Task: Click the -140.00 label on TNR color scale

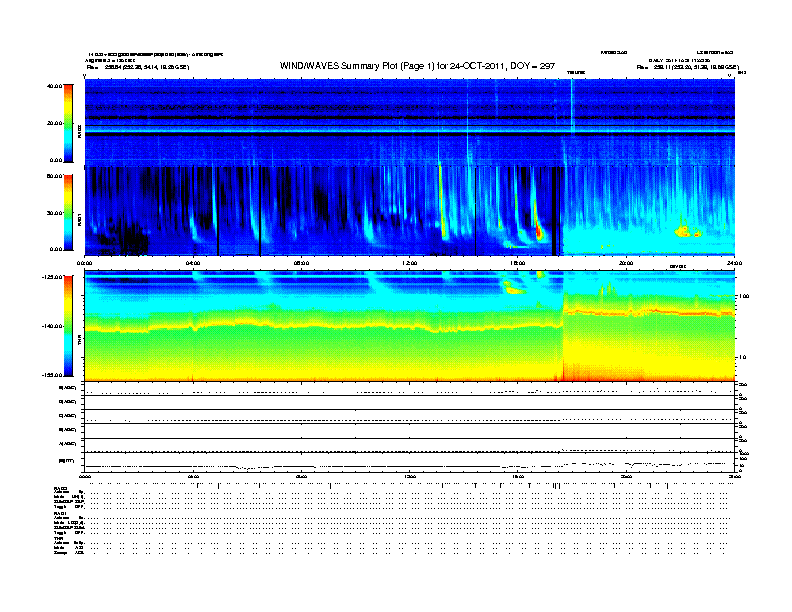Action: click(x=52, y=326)
